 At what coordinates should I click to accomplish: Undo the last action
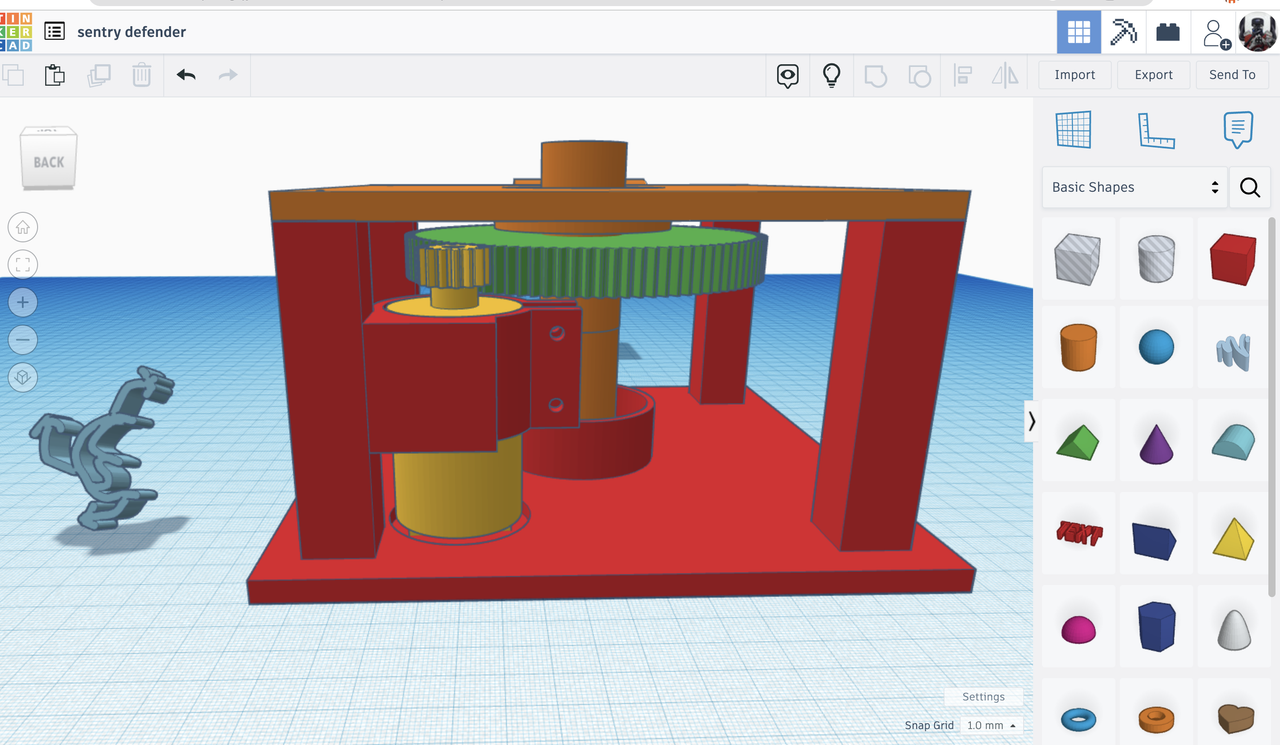click(x=186, y=75)
